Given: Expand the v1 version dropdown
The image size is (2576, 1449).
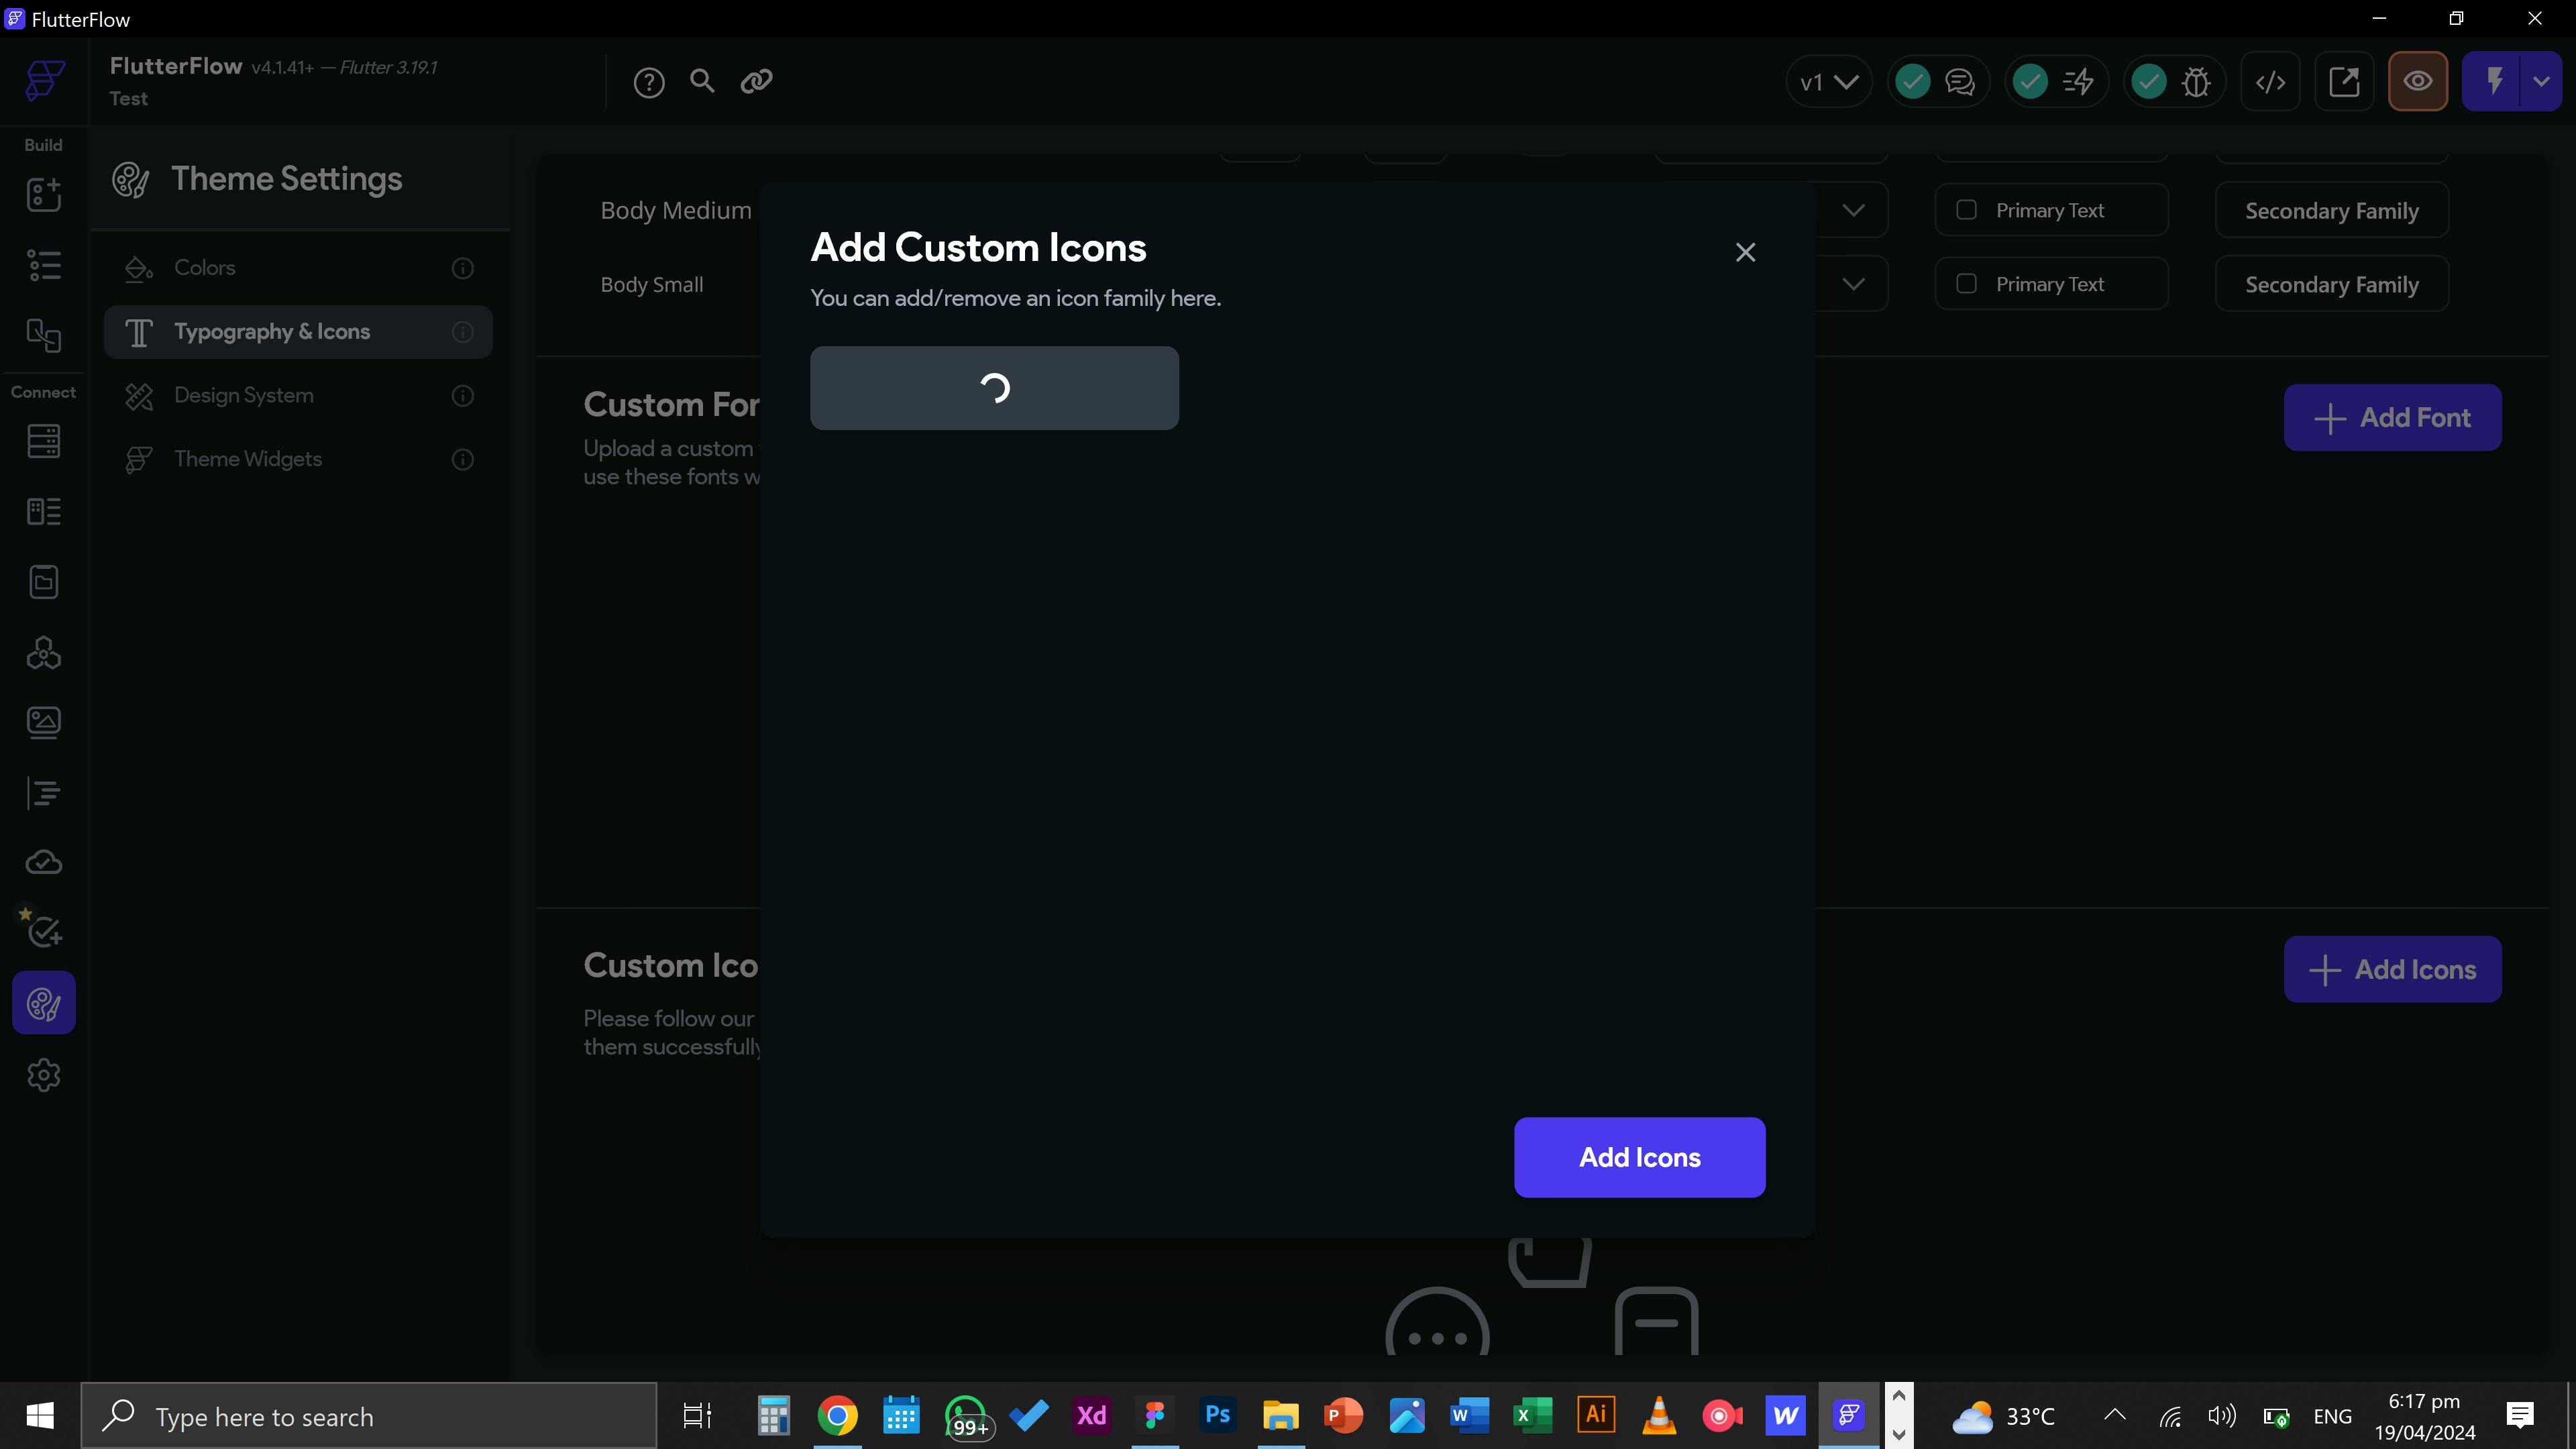Looking at the screenshot, I should click(x=1828, y=82).
